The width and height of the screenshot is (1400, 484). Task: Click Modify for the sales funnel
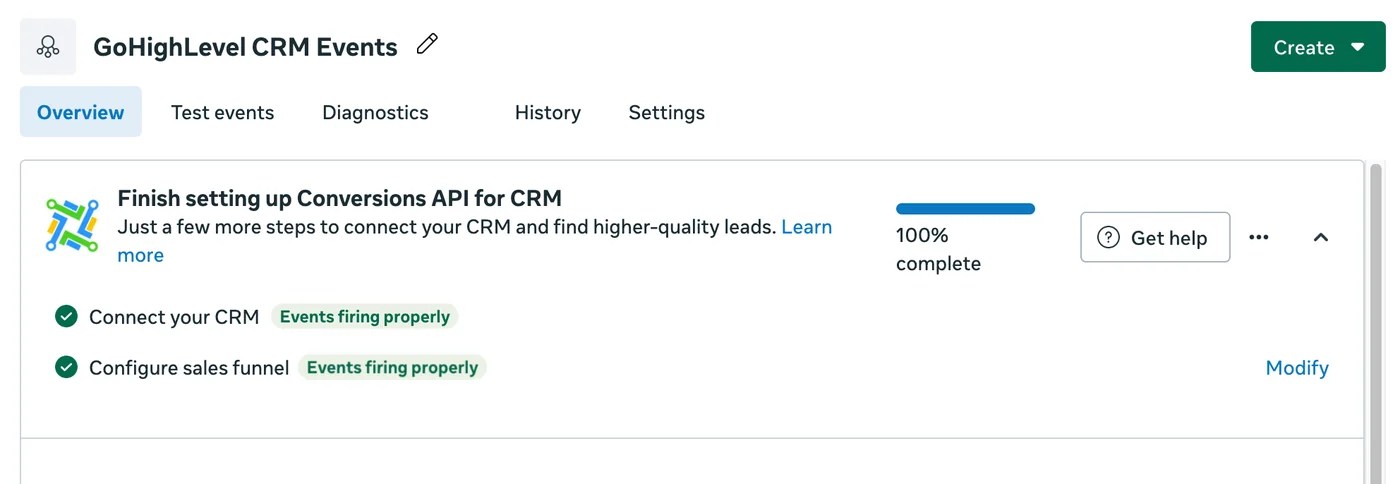1297,368
